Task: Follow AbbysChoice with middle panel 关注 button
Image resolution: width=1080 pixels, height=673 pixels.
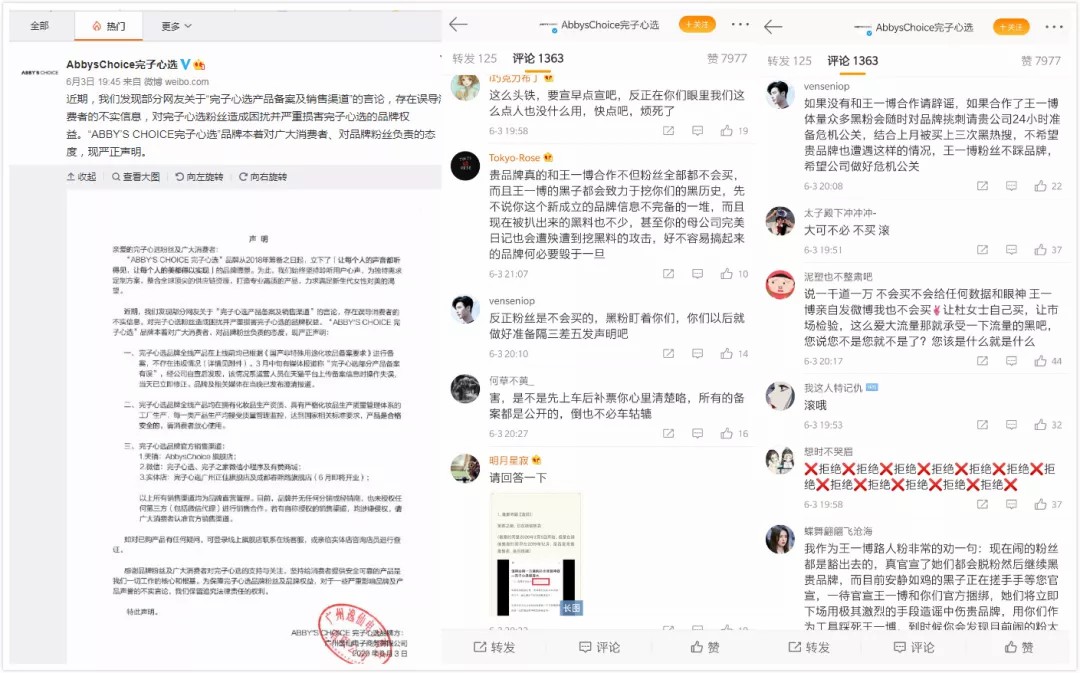Action: pos(697,24)
